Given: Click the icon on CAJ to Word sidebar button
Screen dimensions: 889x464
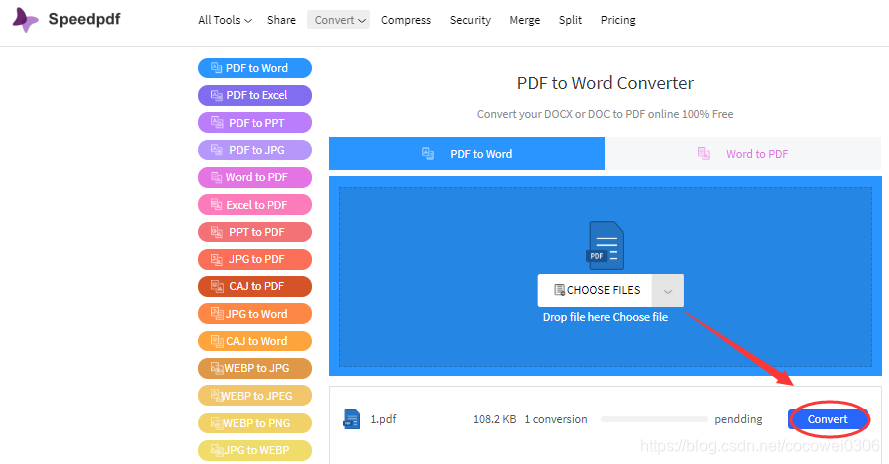Looking at the screenshot, I should (217, 341).
